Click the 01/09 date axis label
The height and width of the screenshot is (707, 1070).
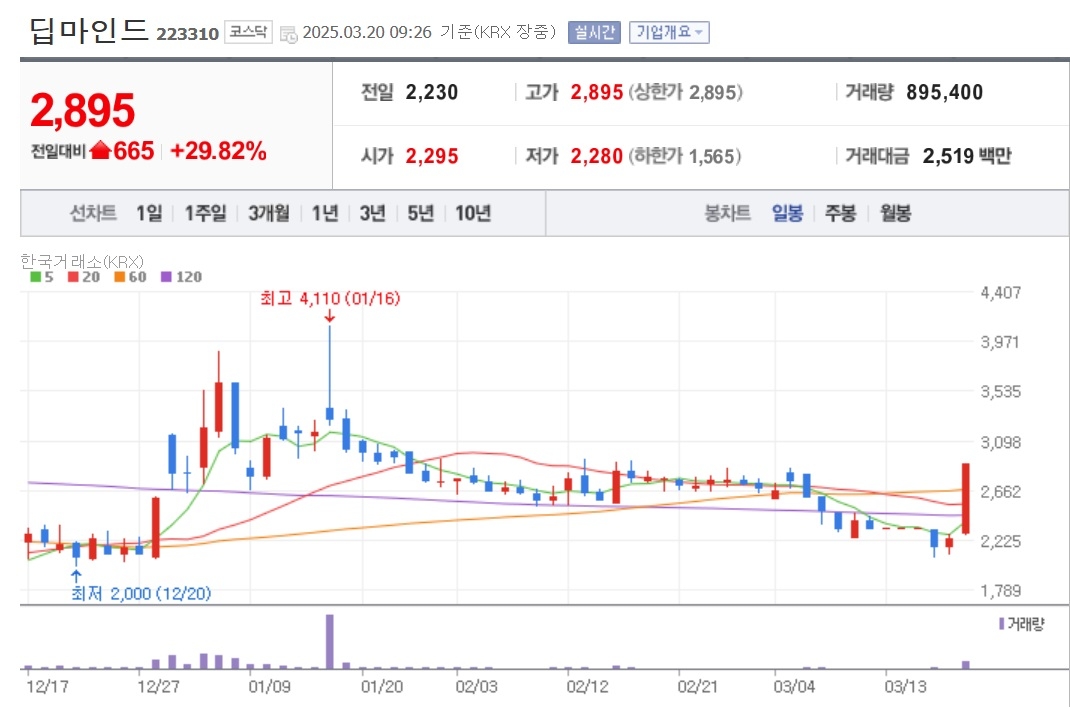pos(270,687)
